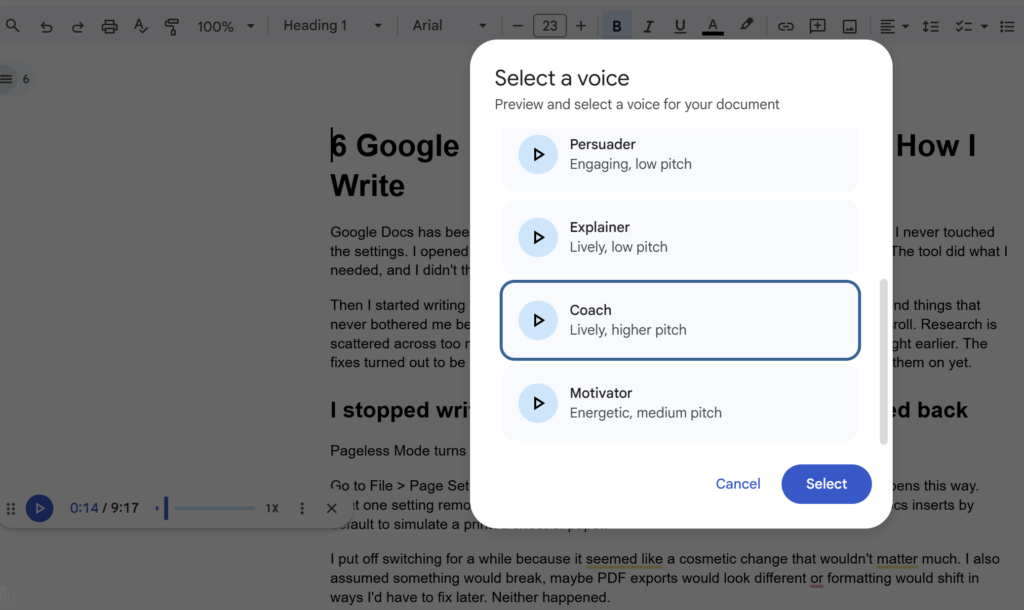Toggle underline formatting
This screenshot has height=610, width=1024.
(x=680, y=26)
